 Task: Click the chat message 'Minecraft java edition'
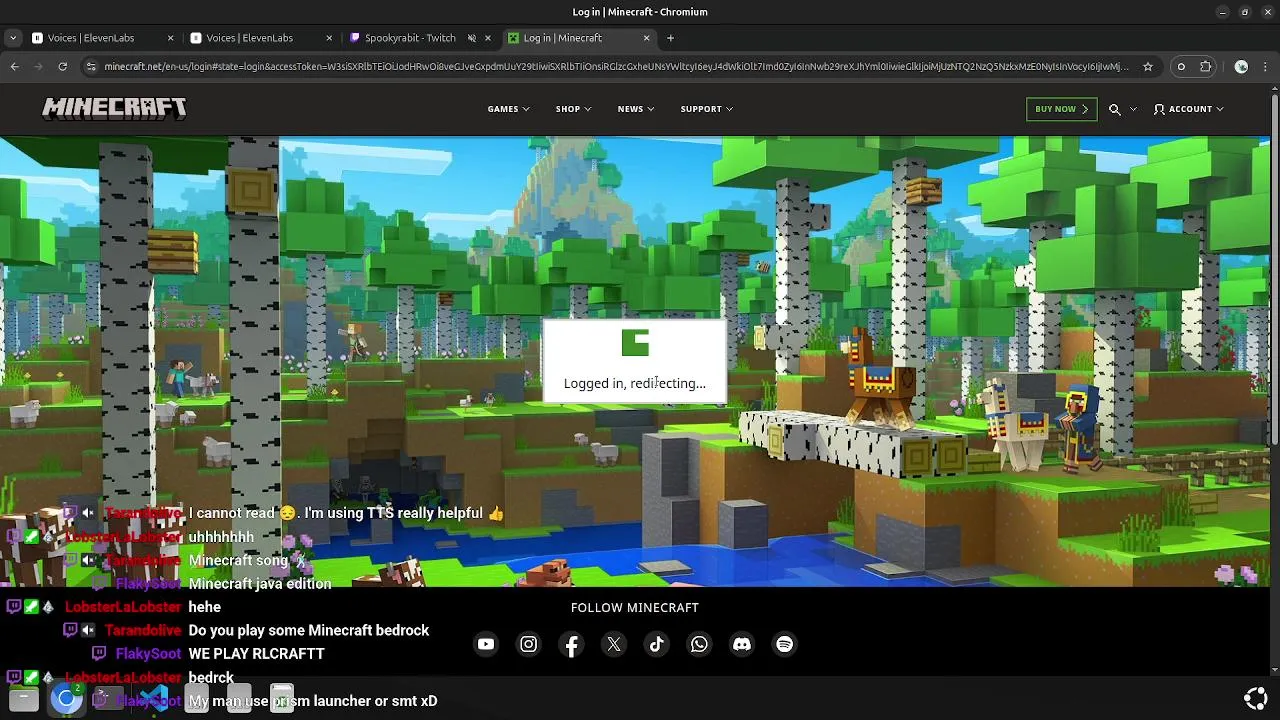[260, 584]
